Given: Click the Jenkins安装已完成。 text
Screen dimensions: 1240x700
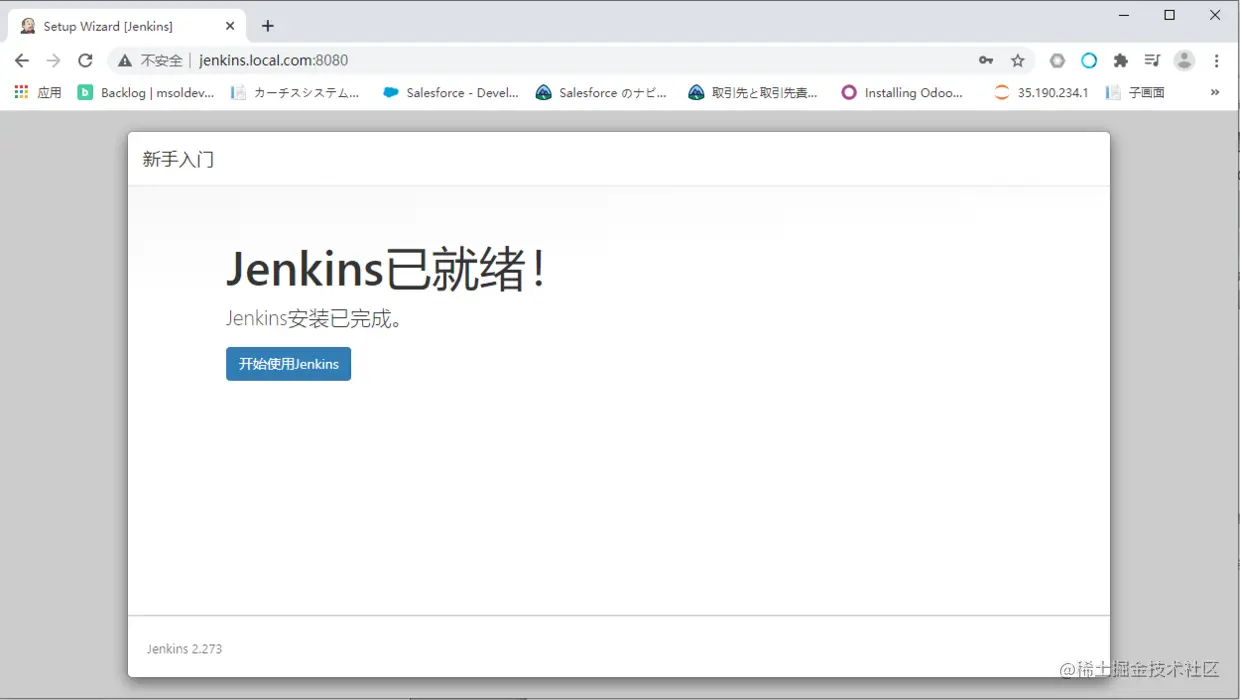Looking at the screenshot, I should pos(314,319).
